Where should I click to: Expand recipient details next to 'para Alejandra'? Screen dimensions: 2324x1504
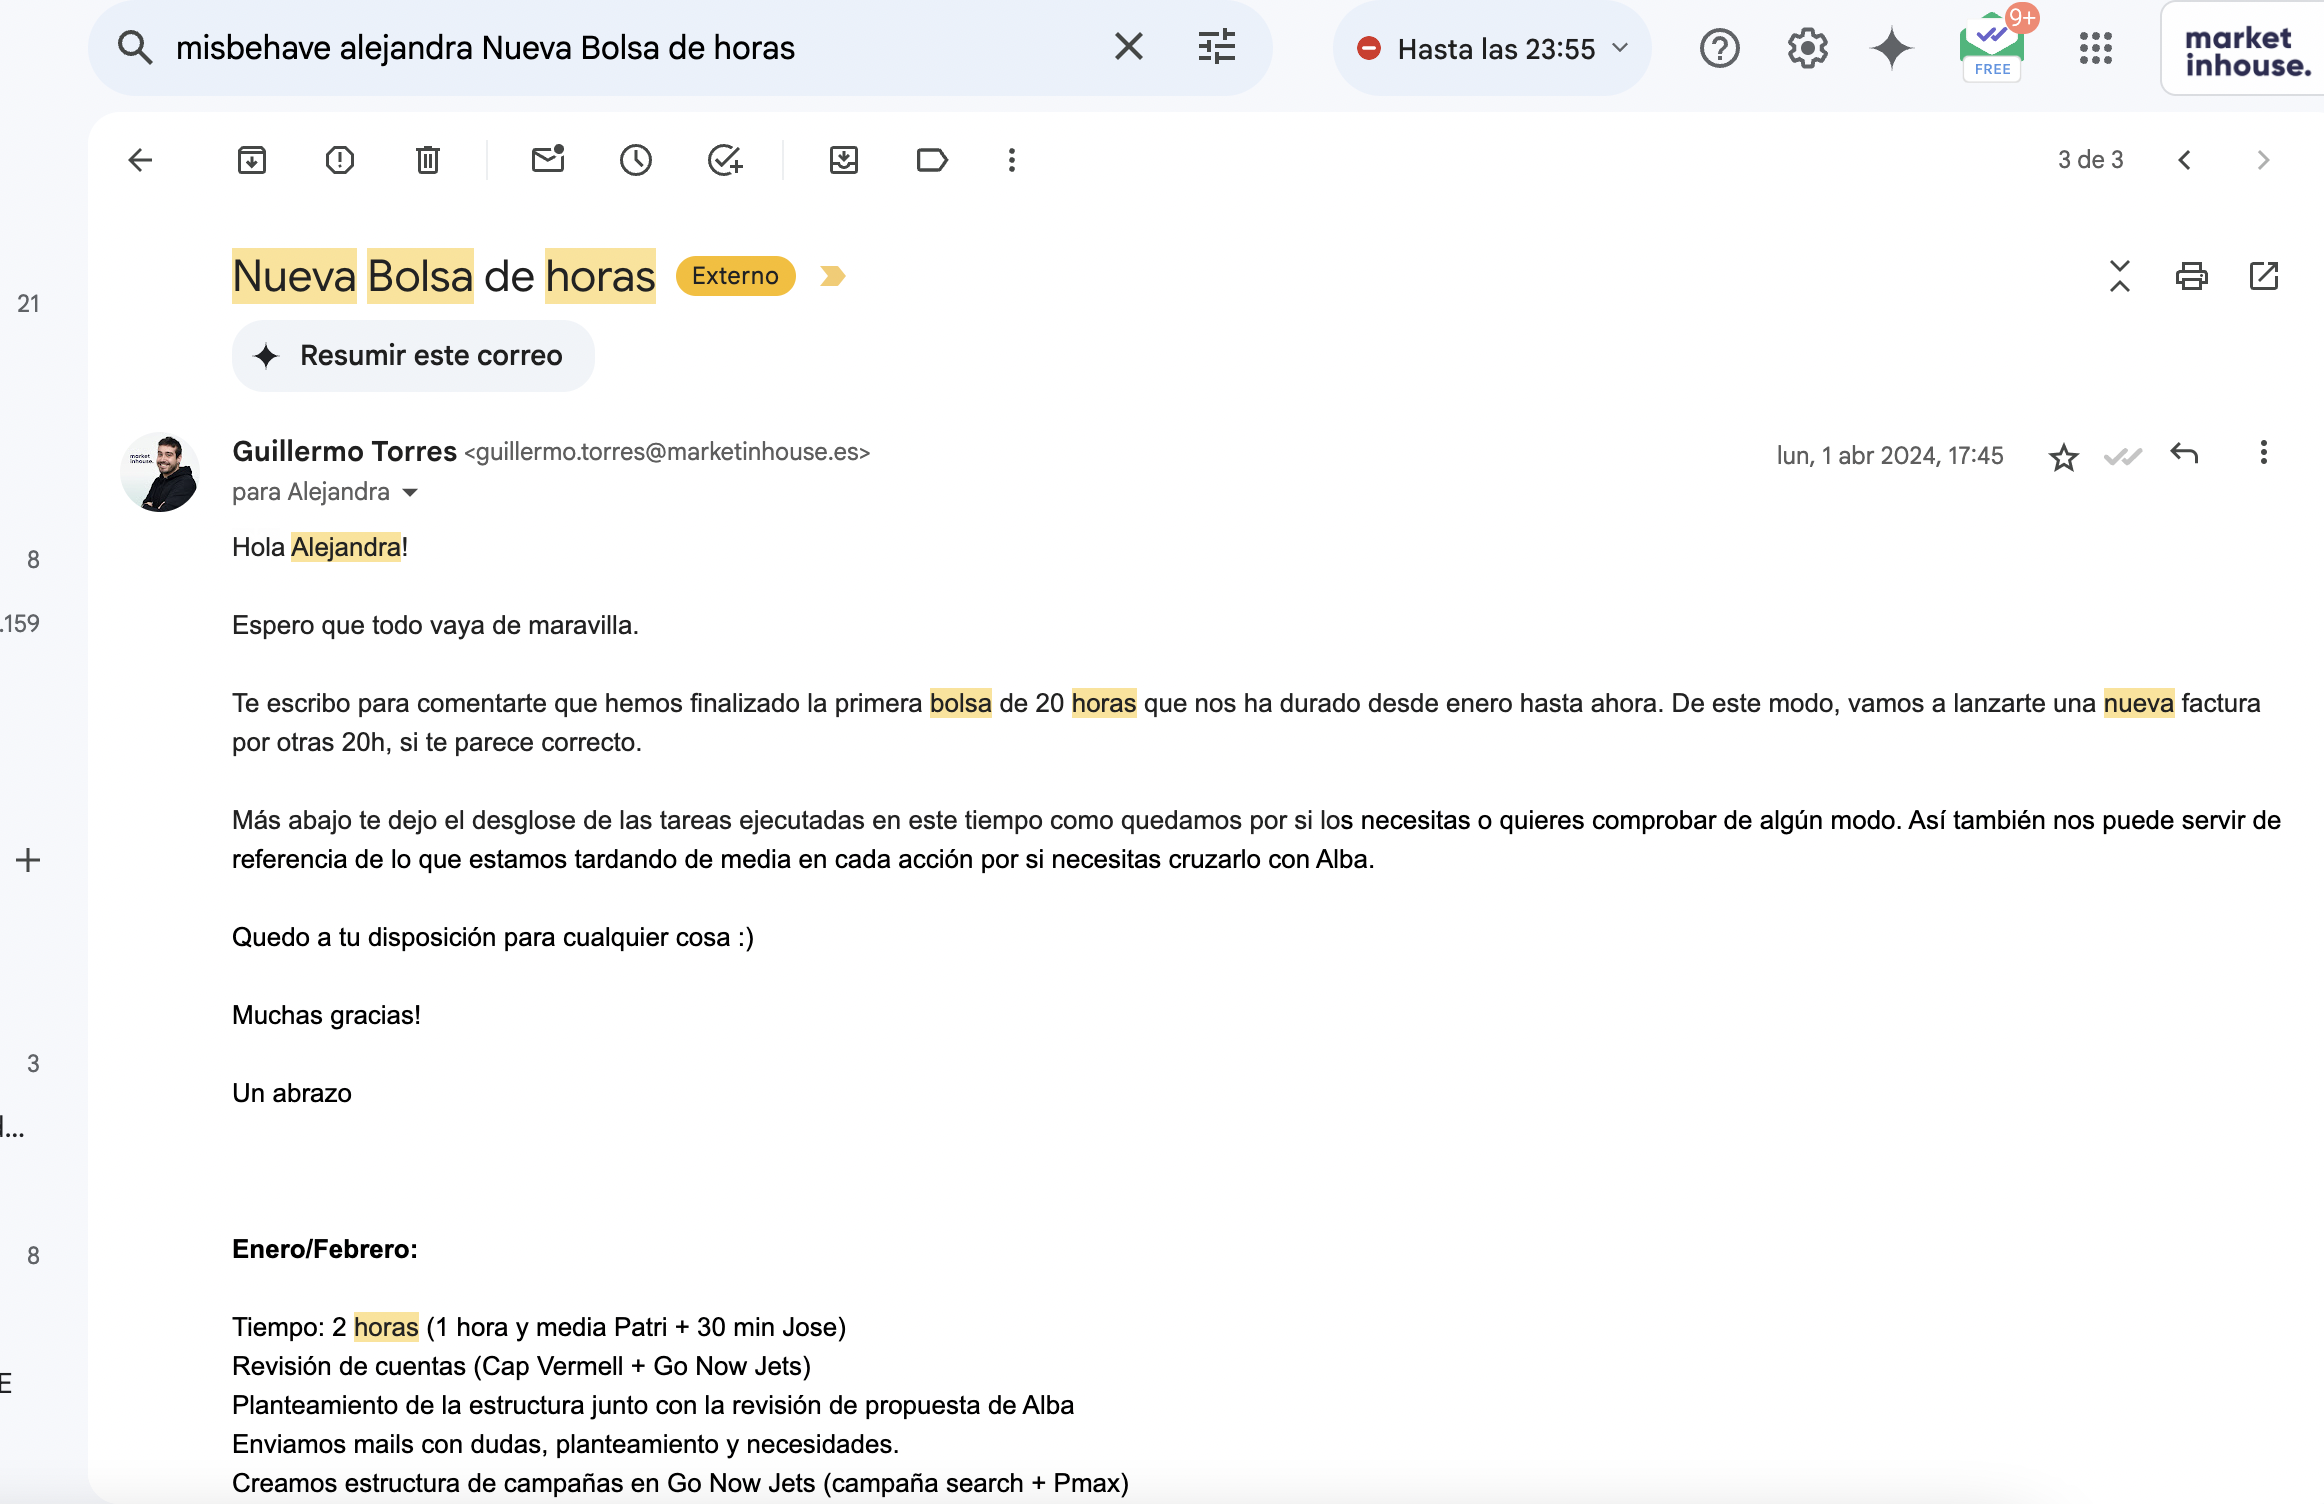pyautogui.click(x=410, y=492)
